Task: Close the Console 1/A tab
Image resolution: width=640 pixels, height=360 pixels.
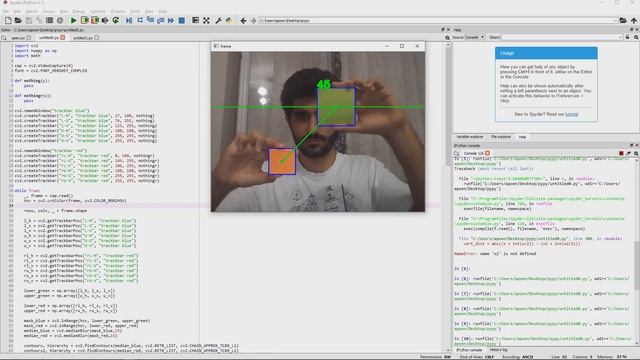Action: [487, 153]
